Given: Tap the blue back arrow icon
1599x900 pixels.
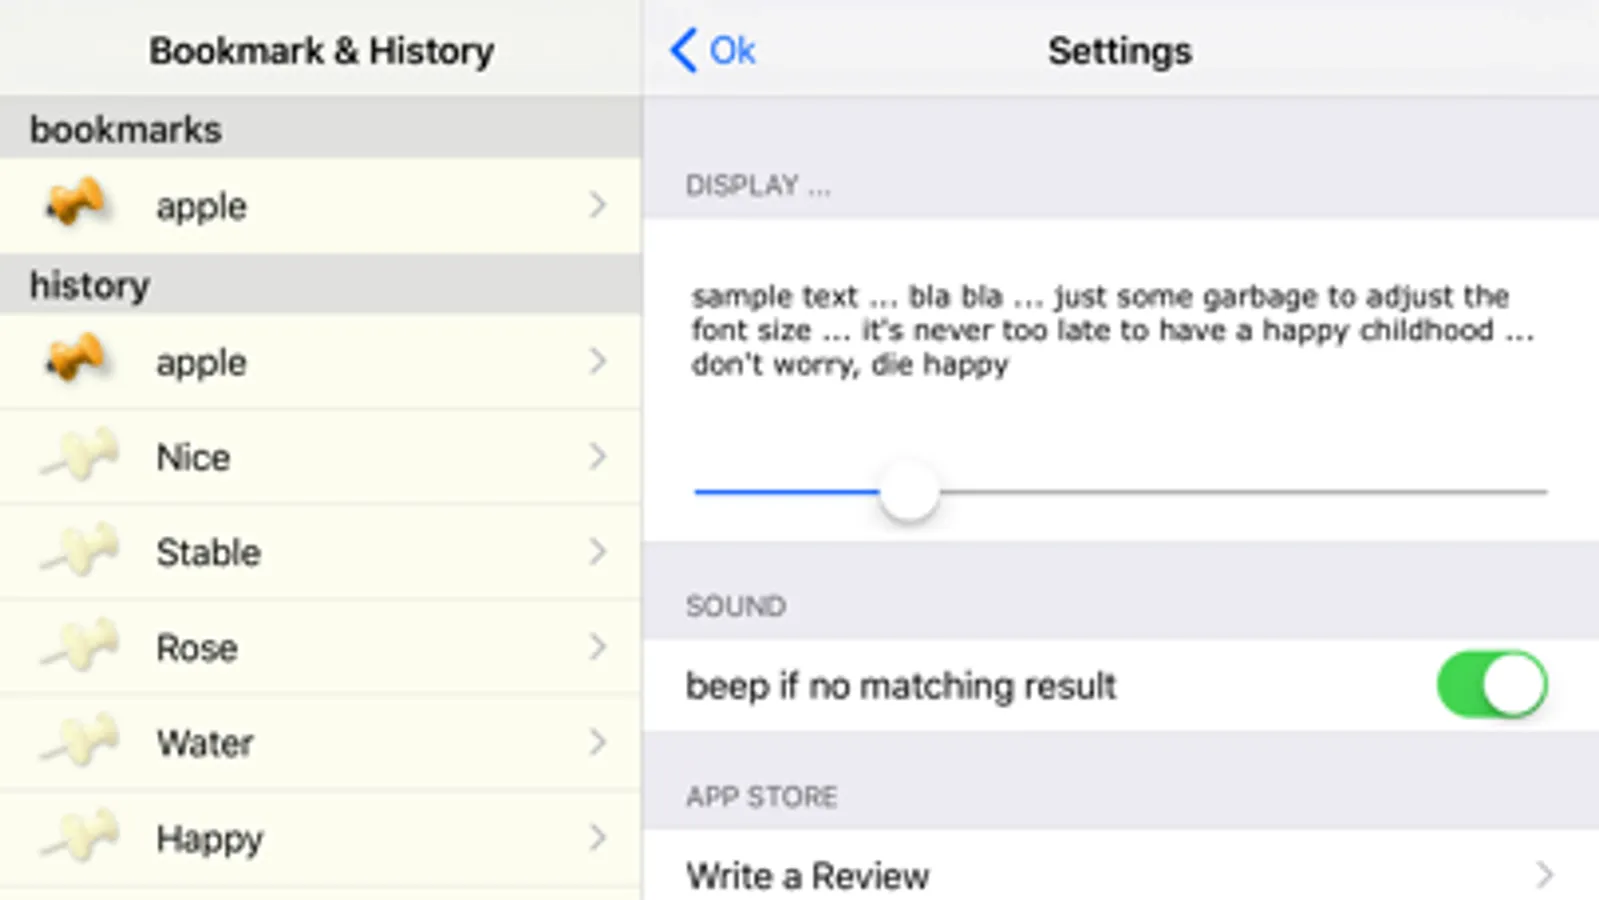Looking at the screenshot, I should (x=684, y=50).
